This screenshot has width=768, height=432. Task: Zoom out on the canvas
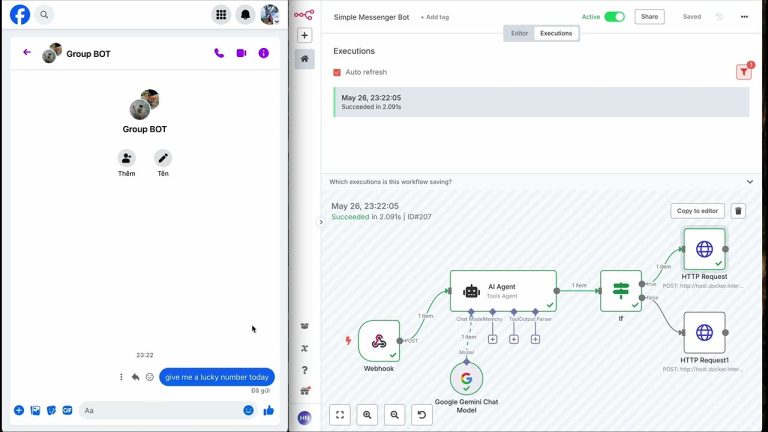click(x=394, y=415)
